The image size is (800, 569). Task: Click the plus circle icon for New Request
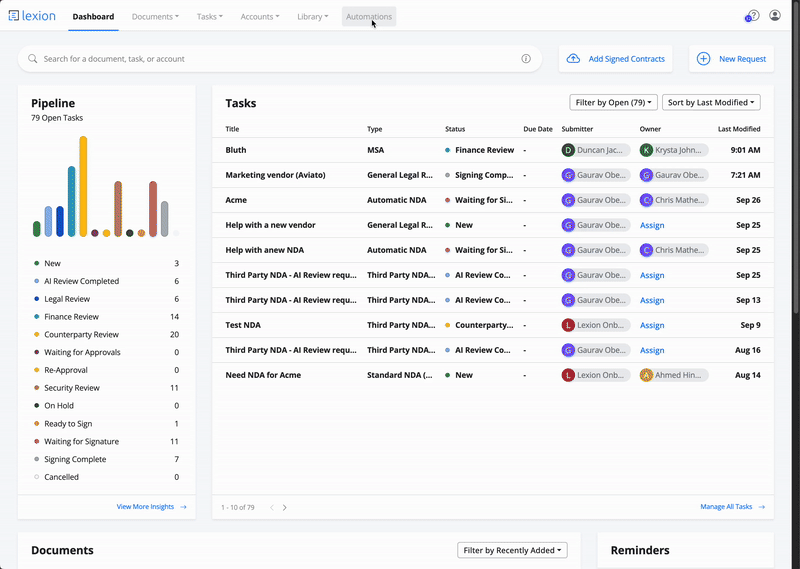[703, 59]
